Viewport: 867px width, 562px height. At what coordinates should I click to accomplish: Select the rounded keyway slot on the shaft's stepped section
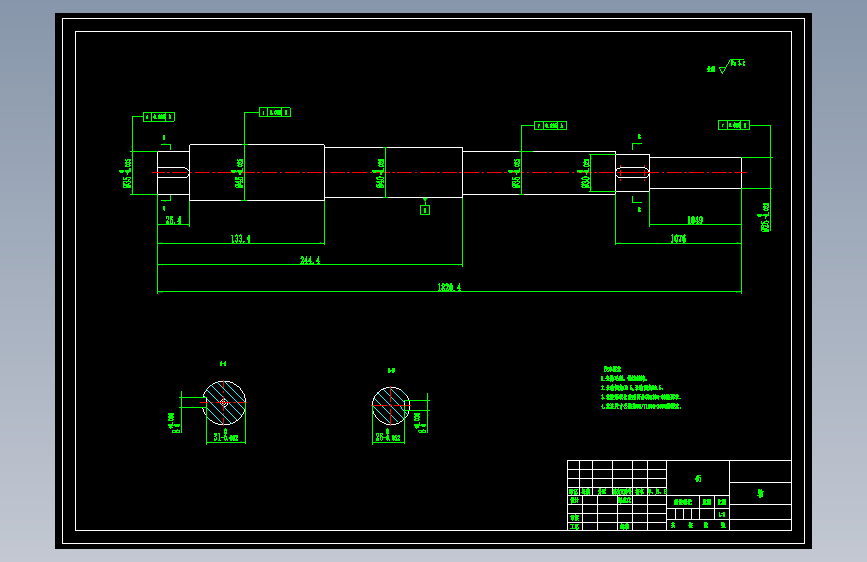(x=633, y=173)
